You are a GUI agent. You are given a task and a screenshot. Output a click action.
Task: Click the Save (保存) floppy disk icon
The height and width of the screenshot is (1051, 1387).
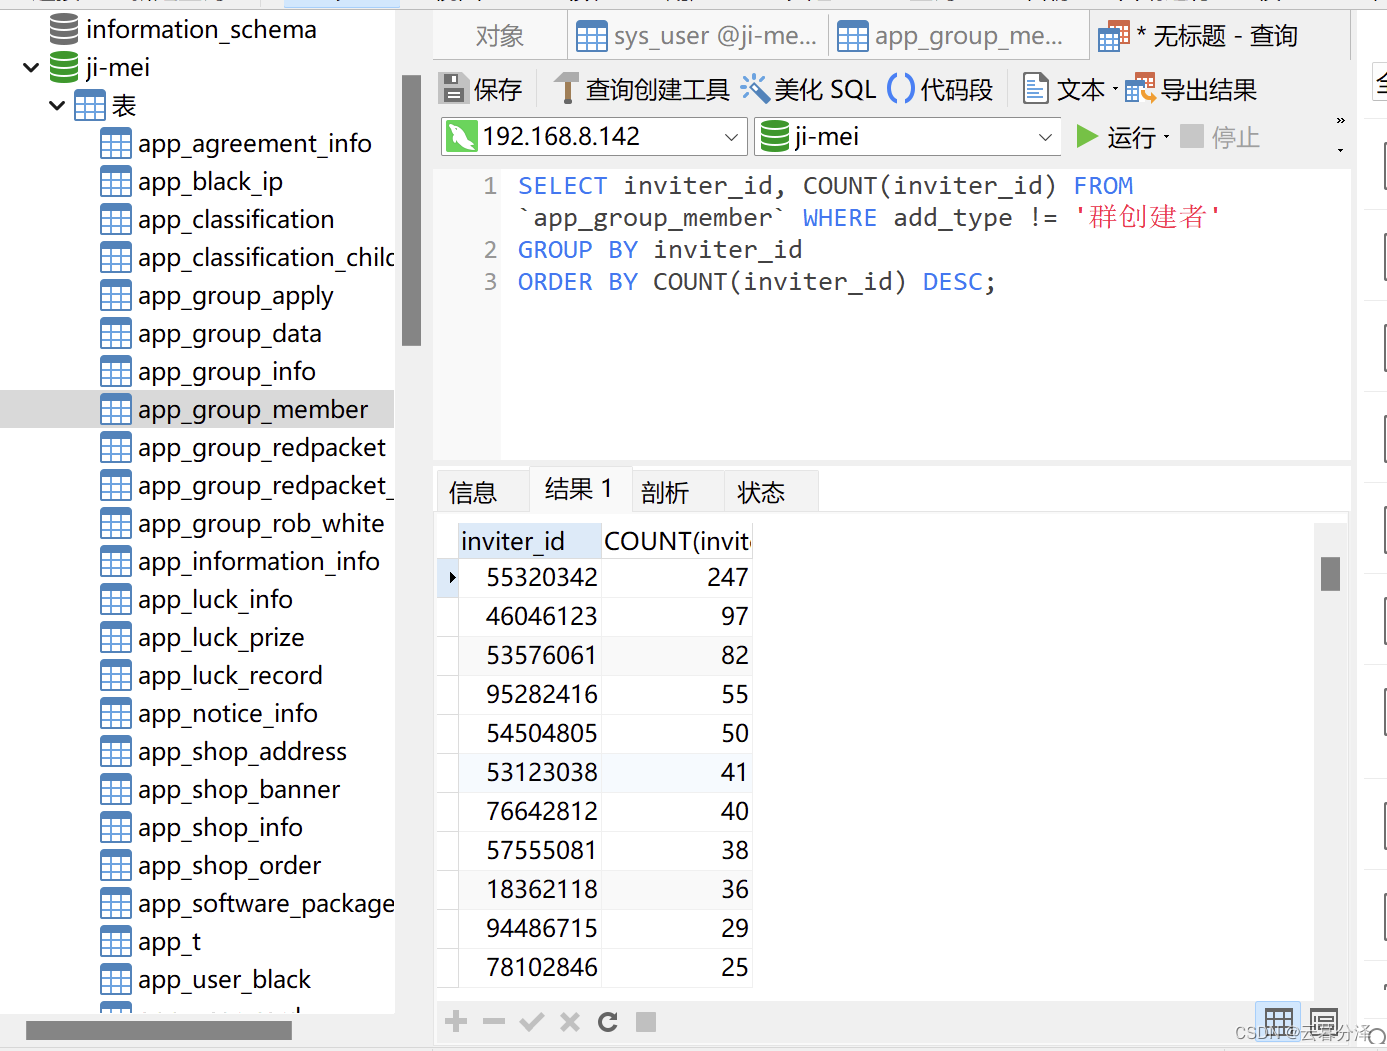point(454,89)
